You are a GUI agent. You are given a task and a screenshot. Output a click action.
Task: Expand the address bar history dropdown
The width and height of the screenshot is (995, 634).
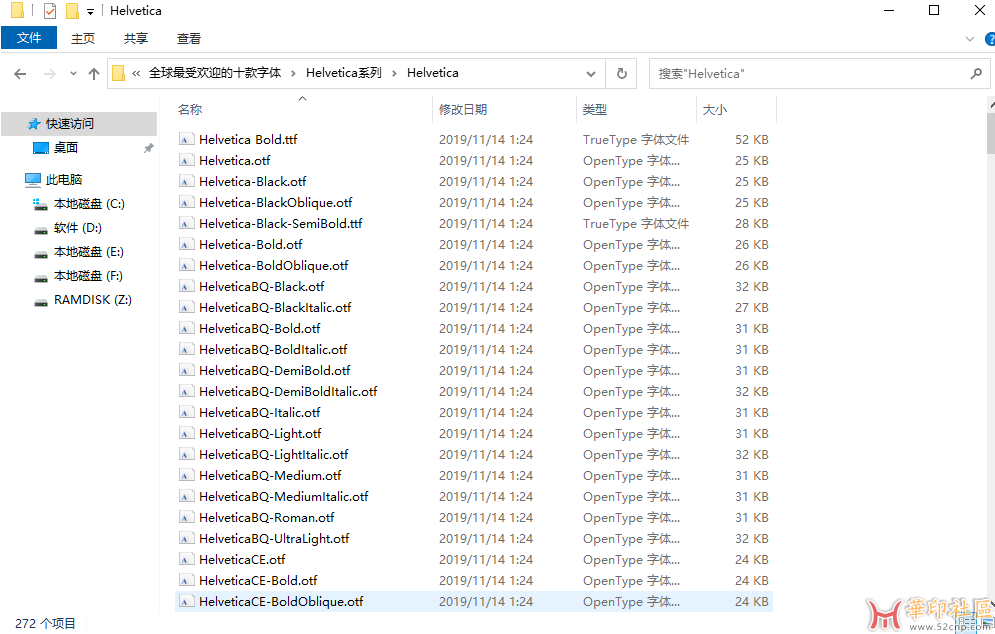click(591, 74)
